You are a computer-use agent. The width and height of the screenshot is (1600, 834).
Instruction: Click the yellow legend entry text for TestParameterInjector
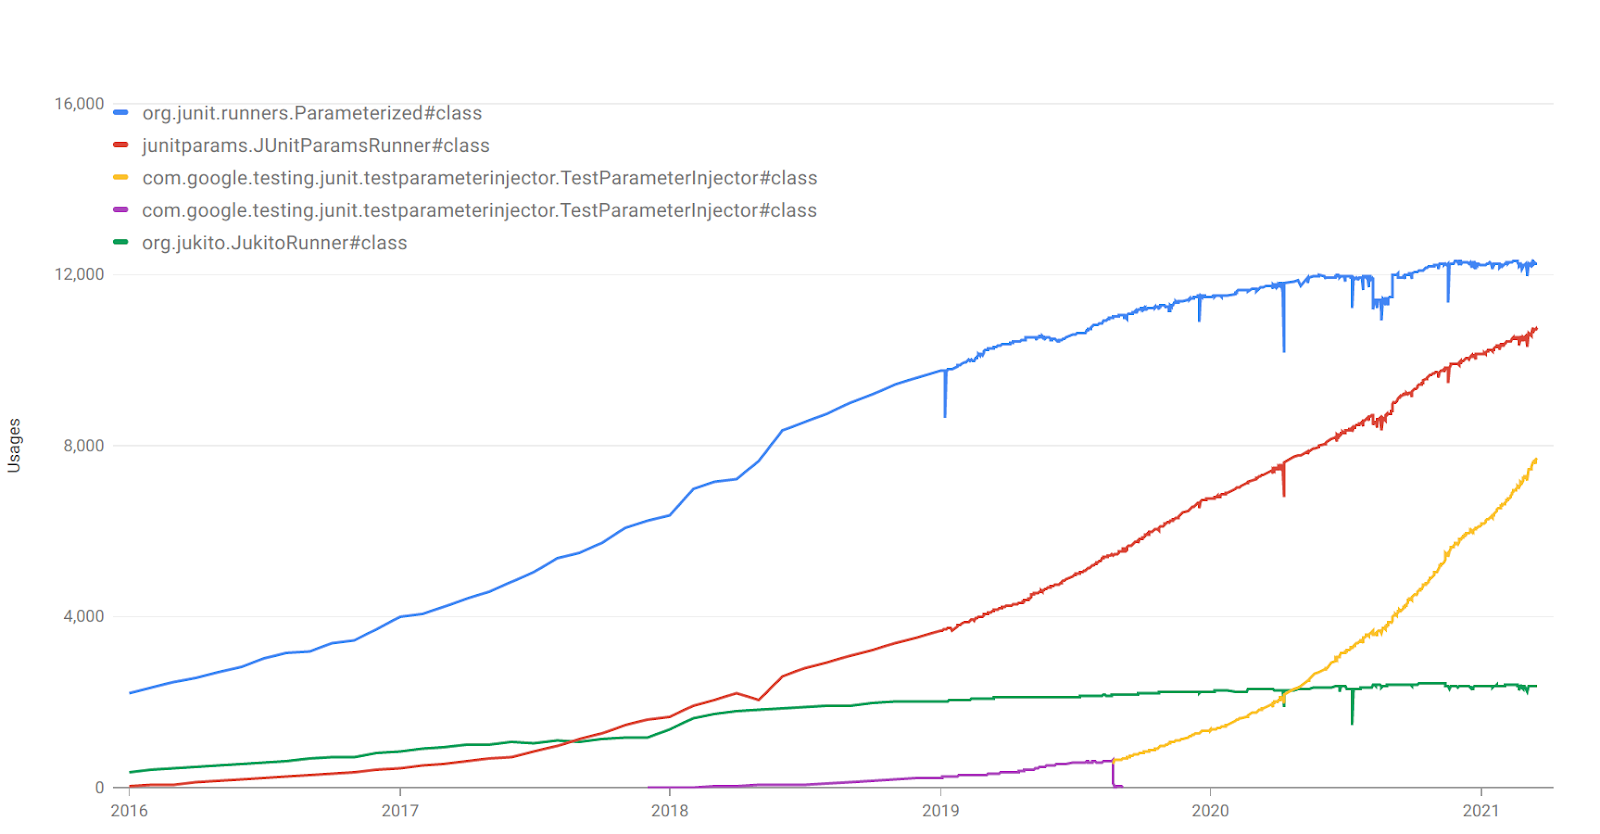click(x=480, y=178)
